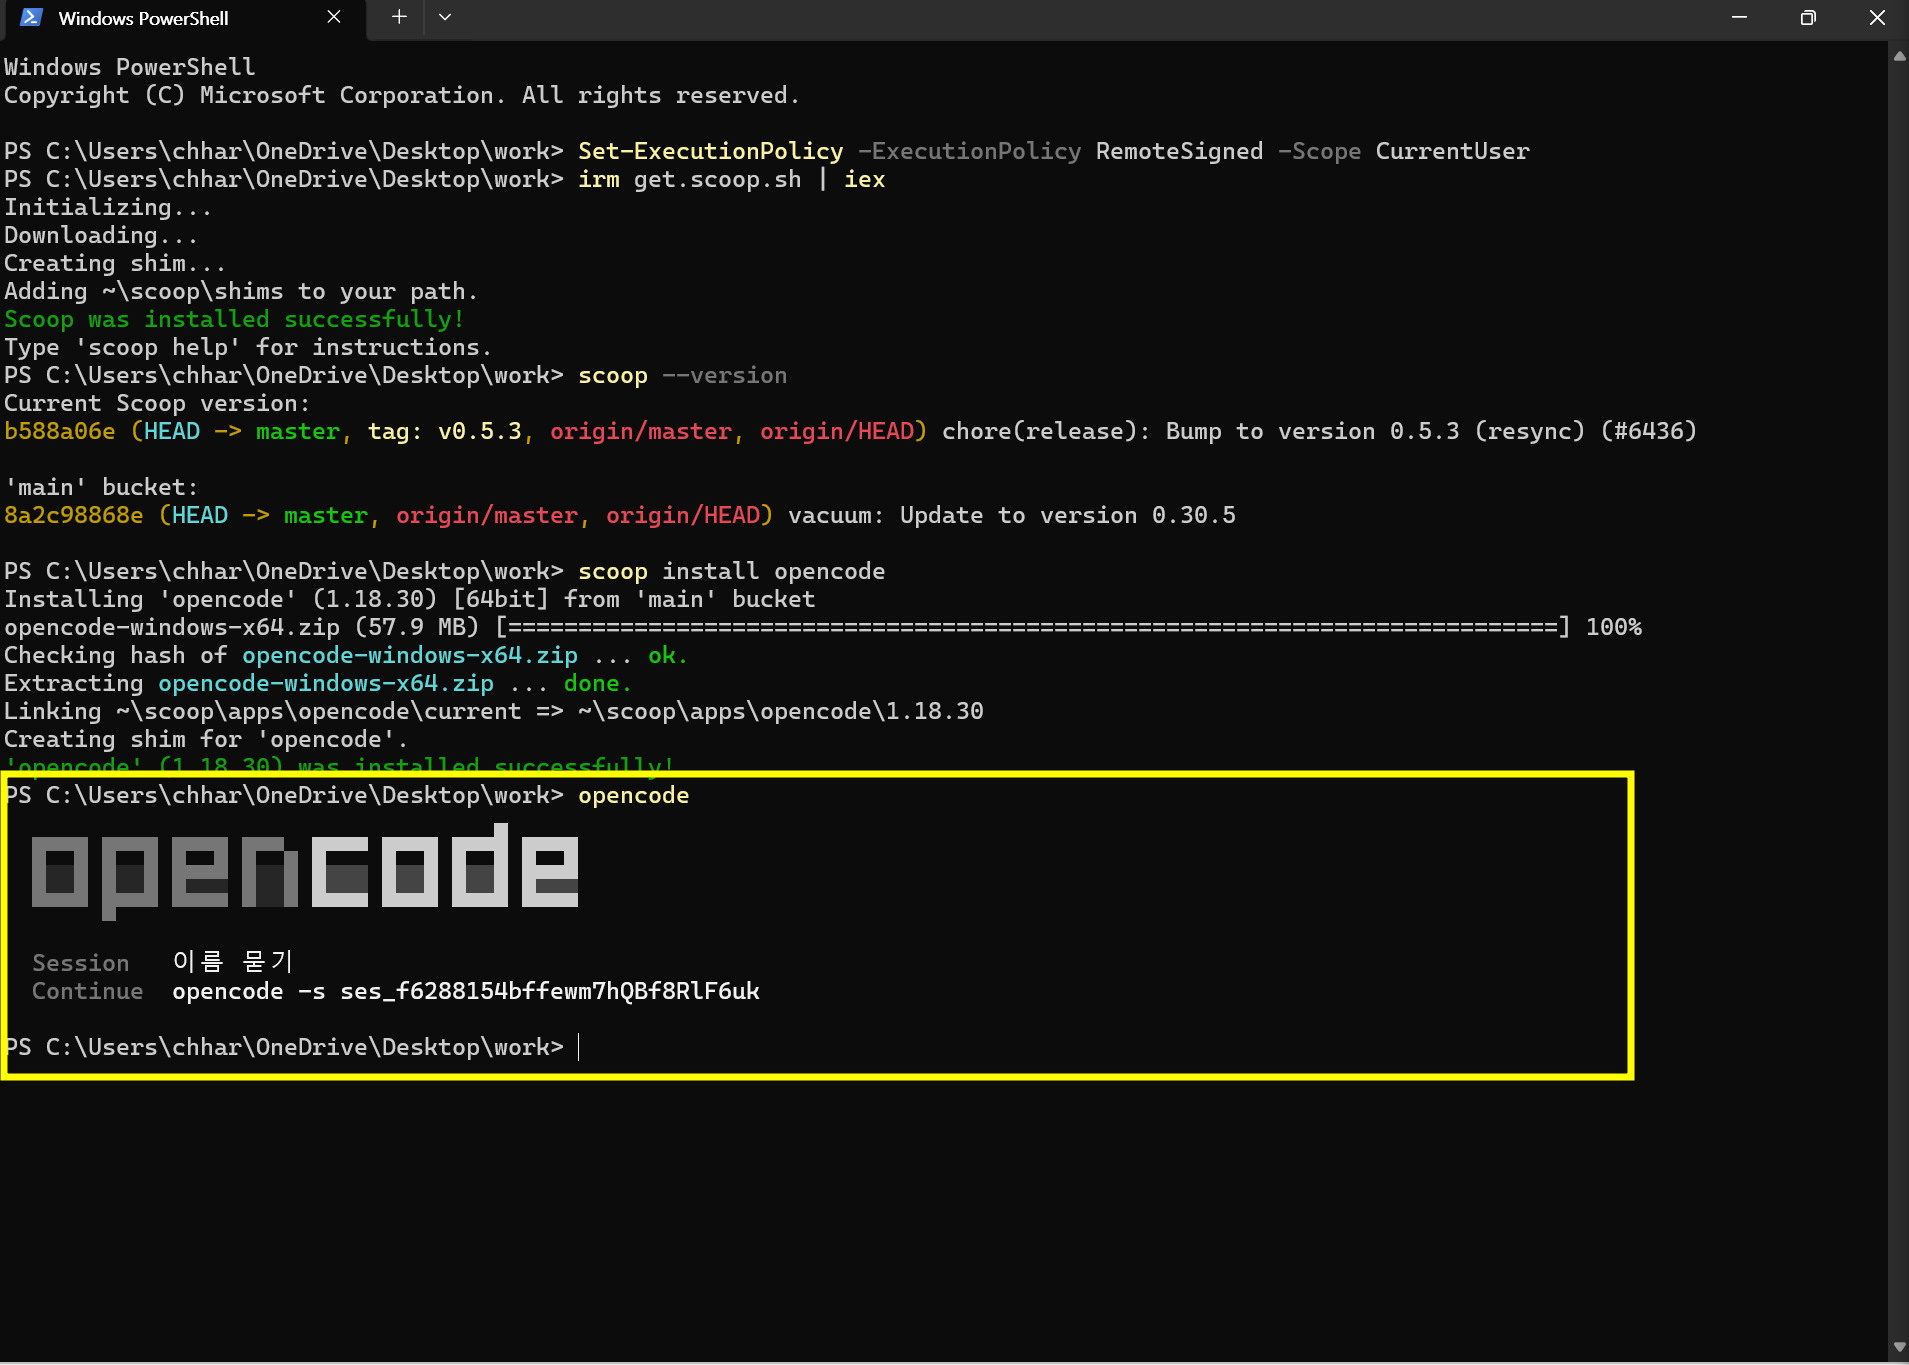Restore down the terminal window
The width and height of the screenshot is (1909, 1365).
(1808, 17)
